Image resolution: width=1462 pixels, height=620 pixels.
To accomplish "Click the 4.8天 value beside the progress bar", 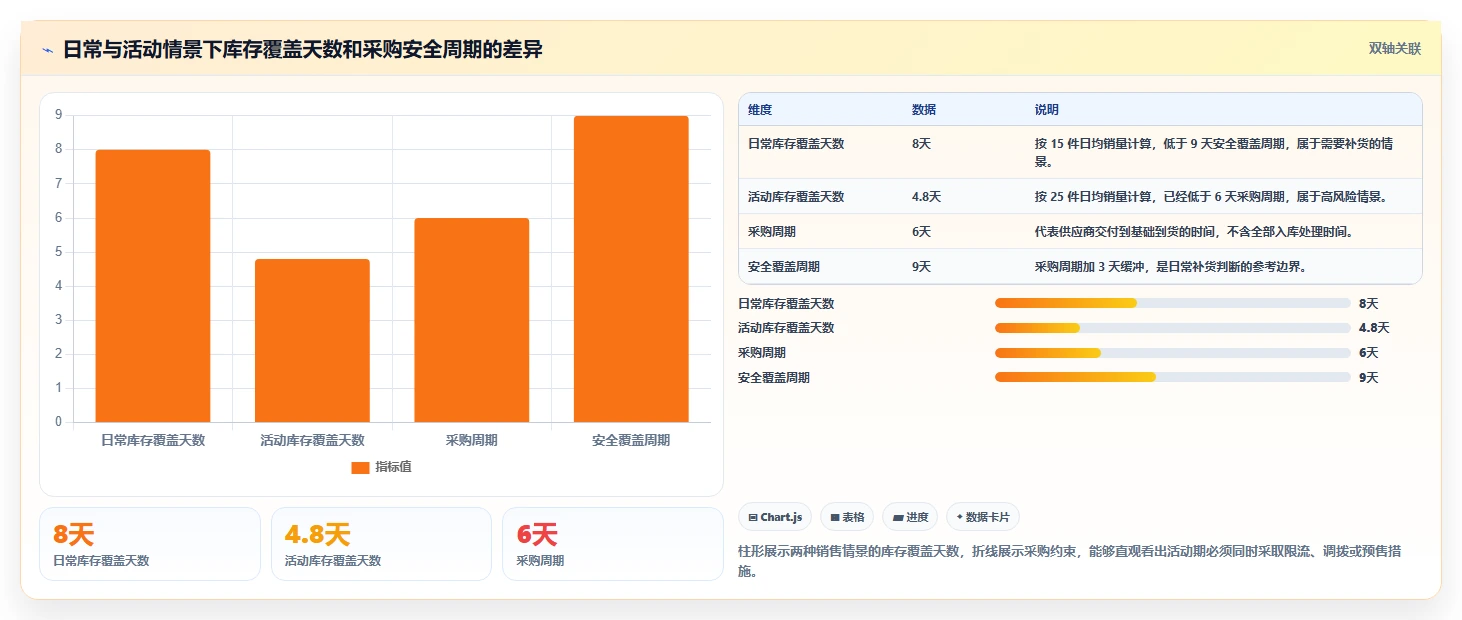I will click(x=1374, y=328).
